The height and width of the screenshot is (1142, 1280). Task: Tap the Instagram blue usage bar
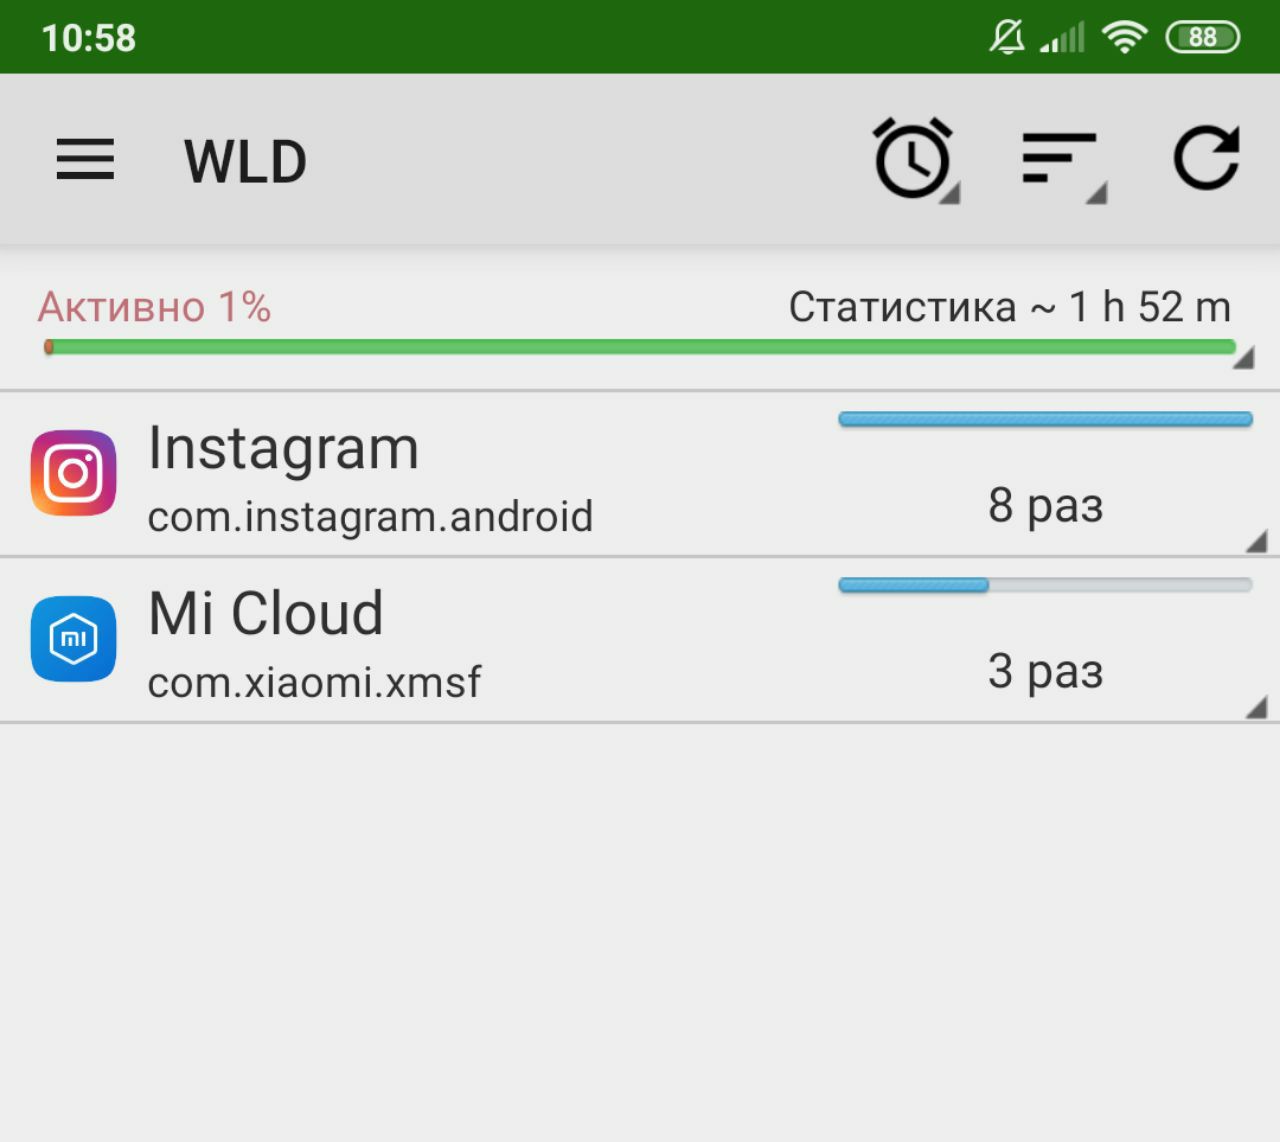tap(1045, 419)
